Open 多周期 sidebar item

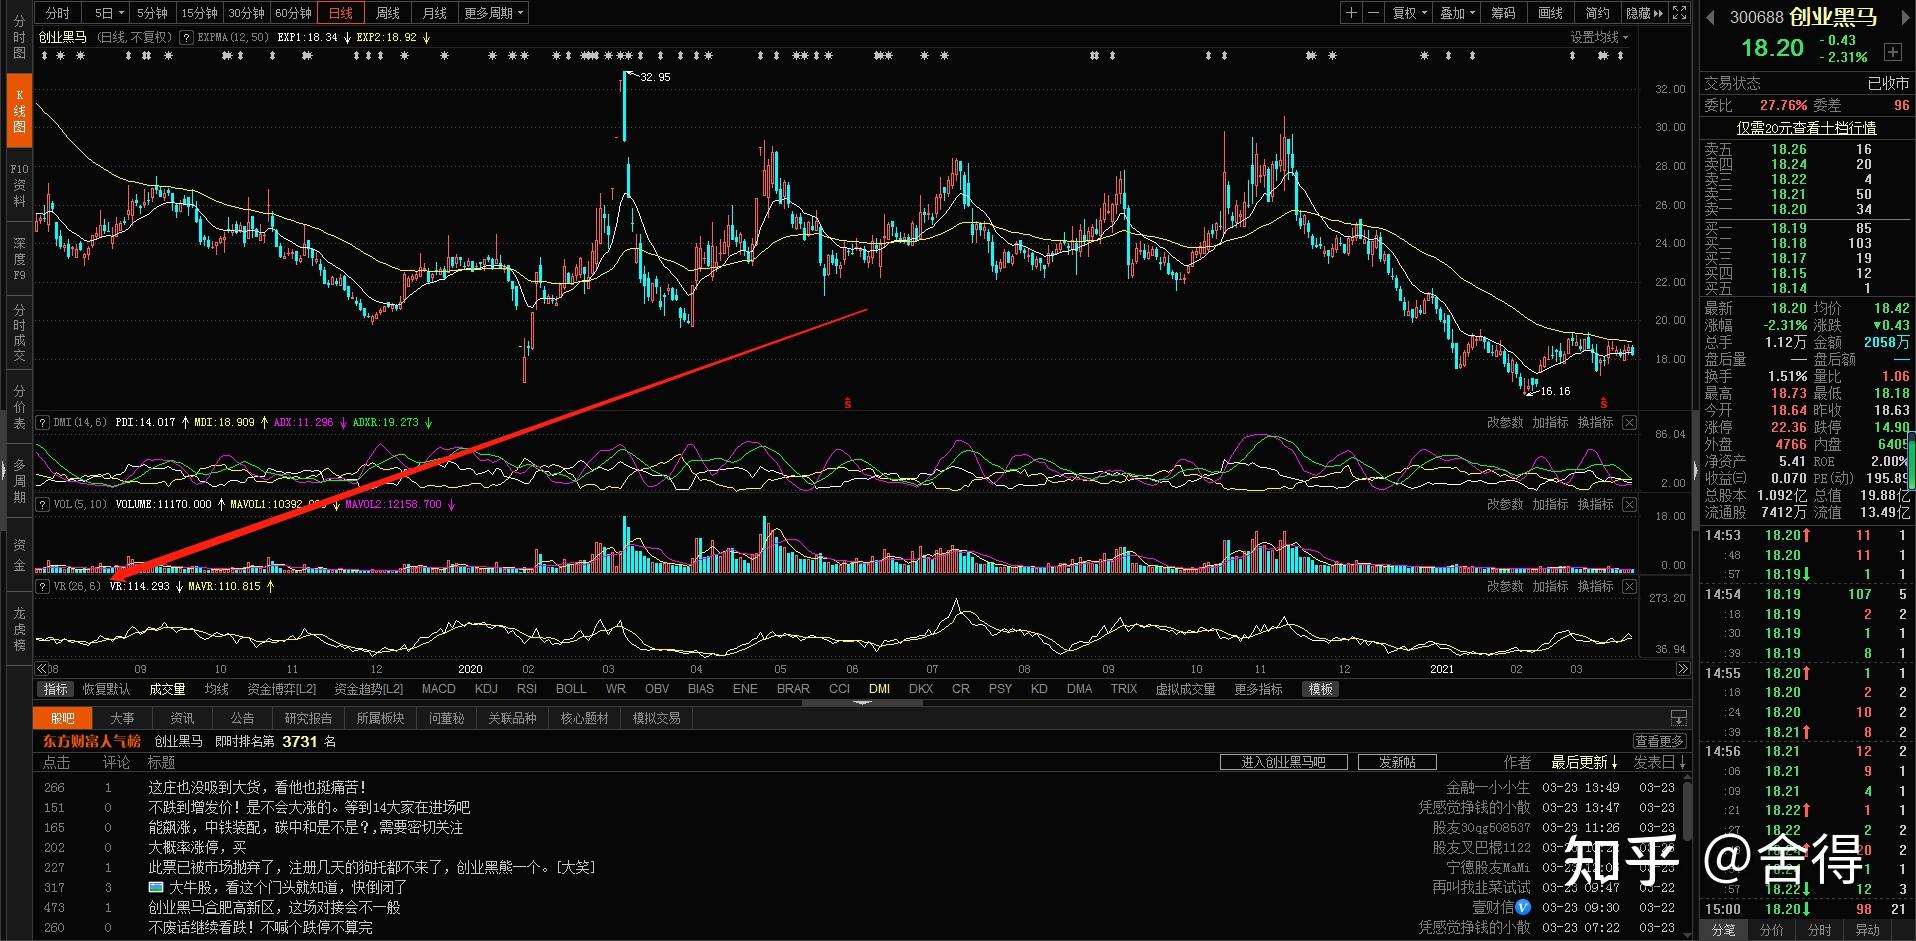19,481
